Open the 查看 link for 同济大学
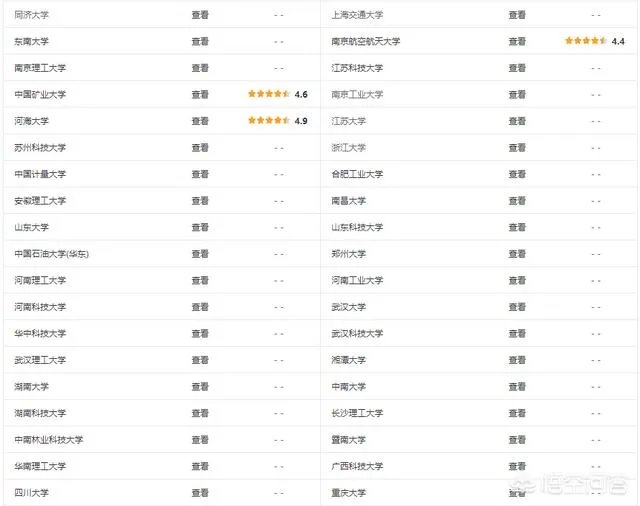640x506 pixels. (200, 15)
